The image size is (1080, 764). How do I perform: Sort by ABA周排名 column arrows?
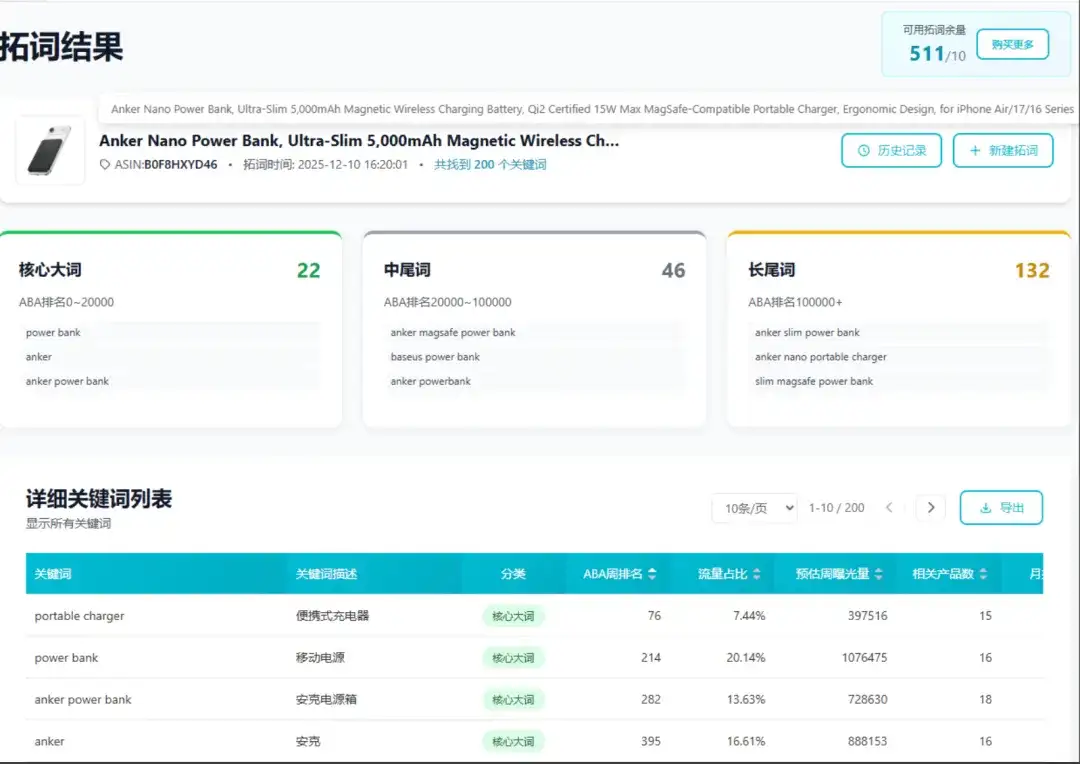(652, 574)
